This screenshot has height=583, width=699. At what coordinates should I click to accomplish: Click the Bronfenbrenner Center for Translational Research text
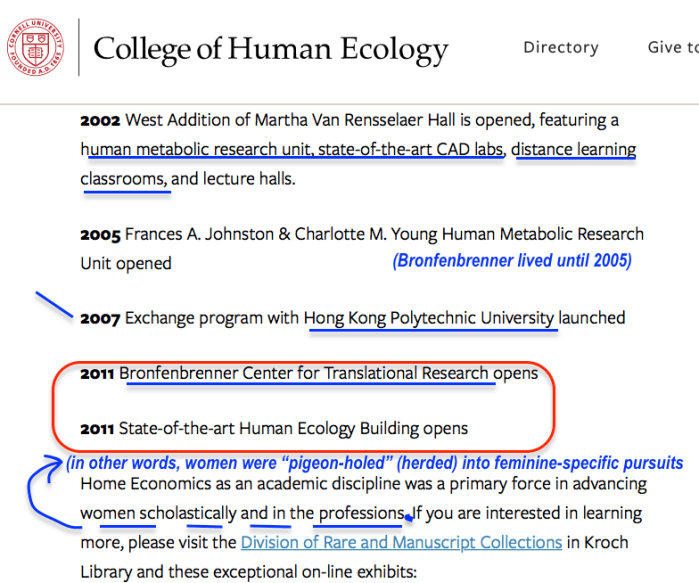point(304,374)
